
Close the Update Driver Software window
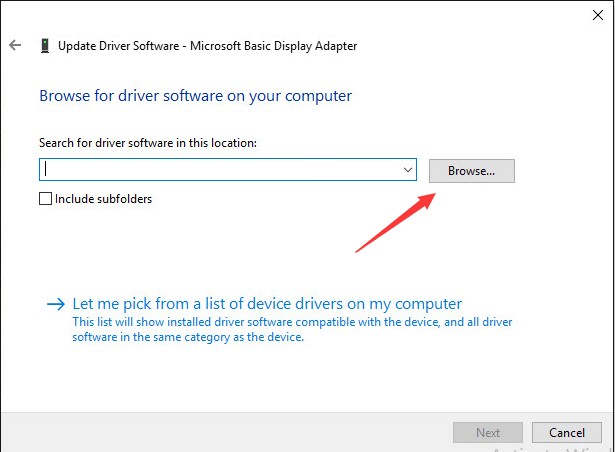[x=596, y=12]
